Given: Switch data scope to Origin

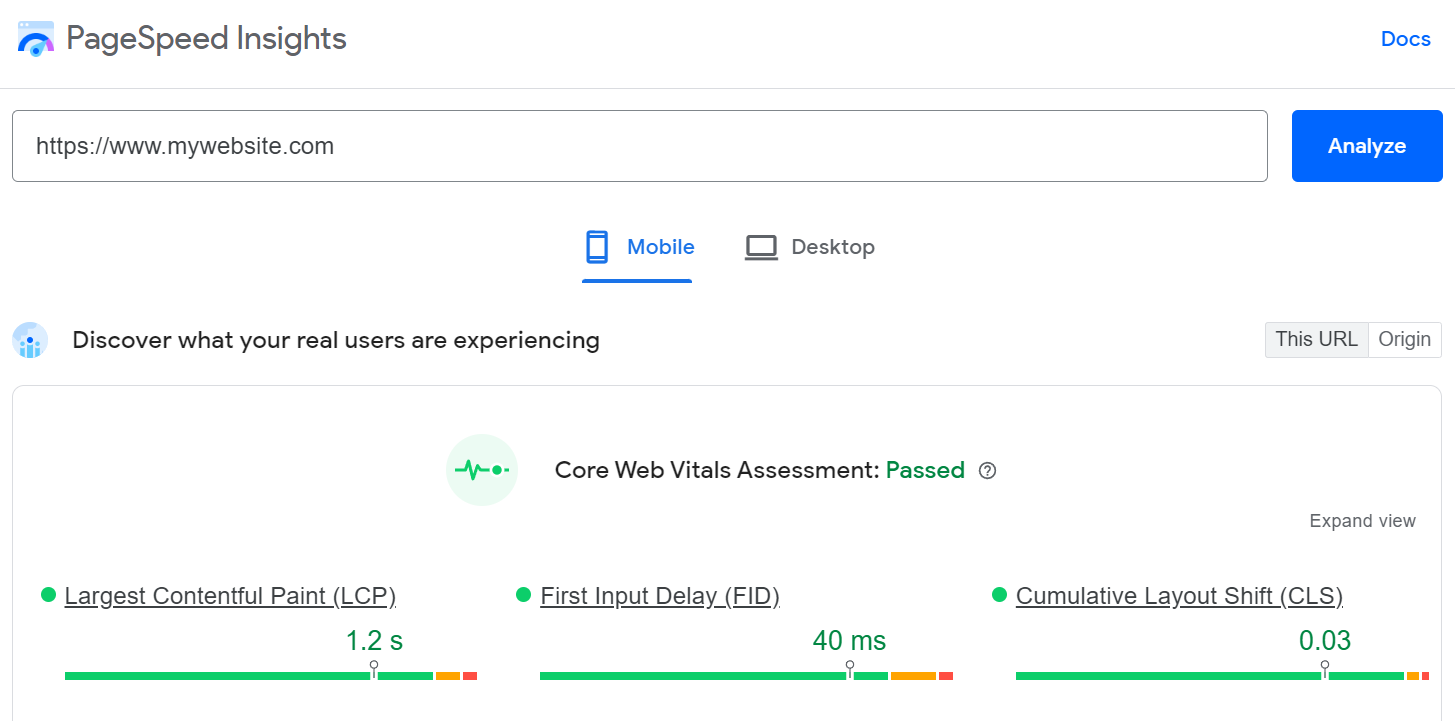Looking at the screenshot, I should [x=1404, y=340].
